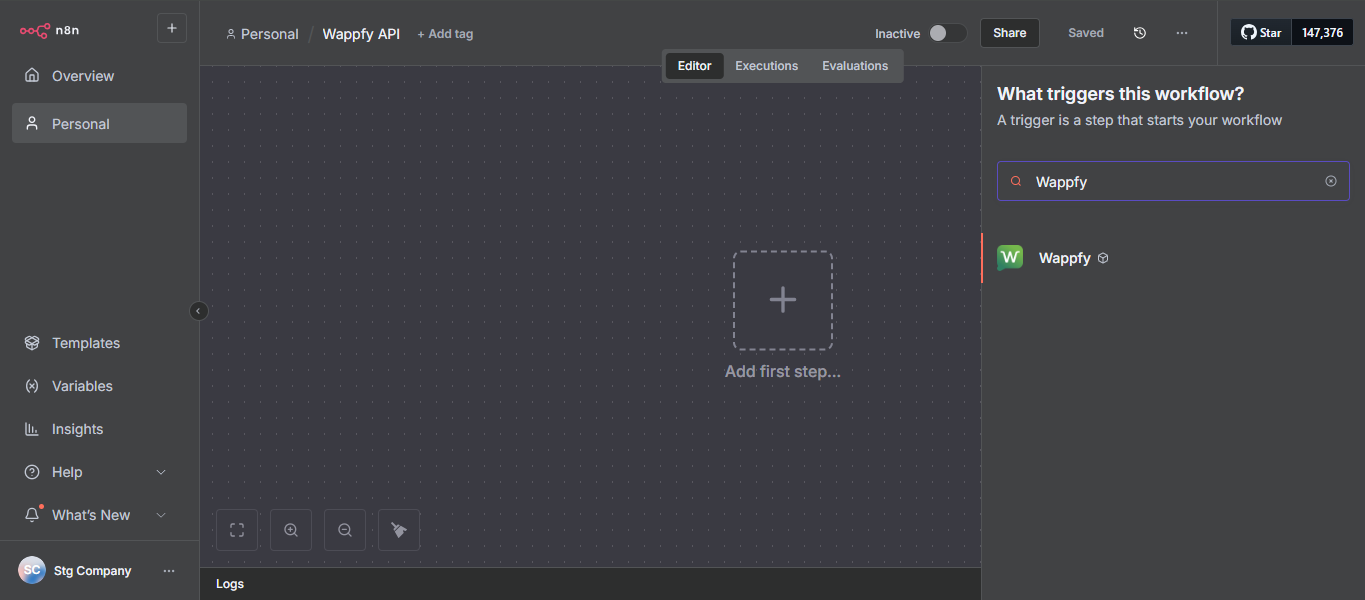Image resolution: width=1365 pixels, height=600 pixels.
Task: Click the Saved status text
Action: point(1086,33)
